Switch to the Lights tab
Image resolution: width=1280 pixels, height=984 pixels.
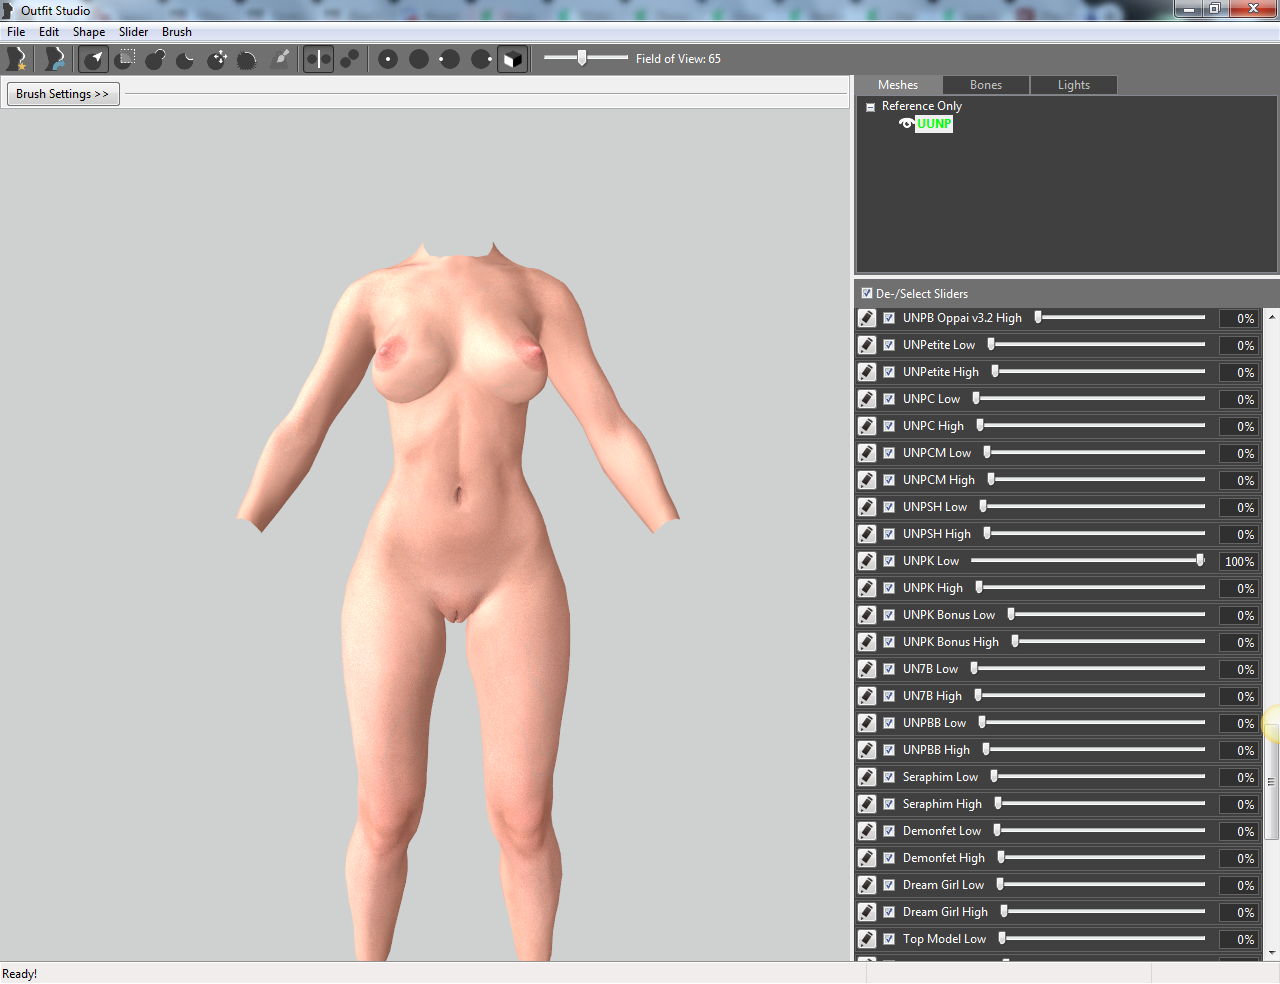(x=1074, y=85)
